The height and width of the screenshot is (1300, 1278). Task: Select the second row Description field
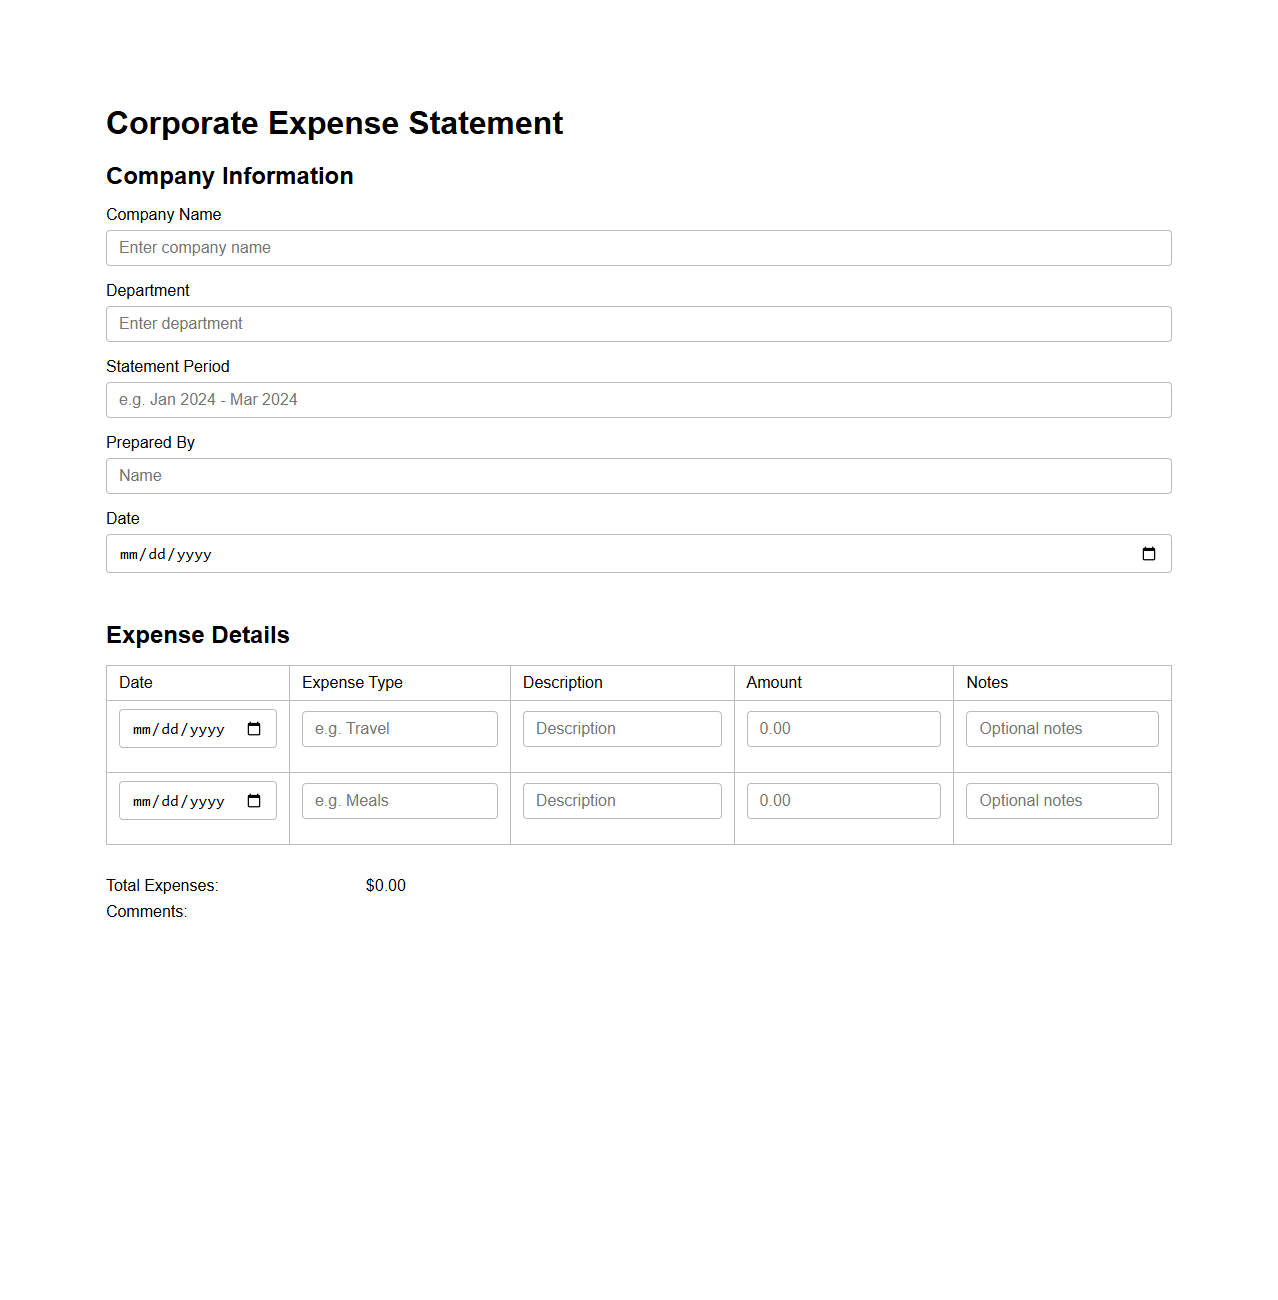coord(621,800)
